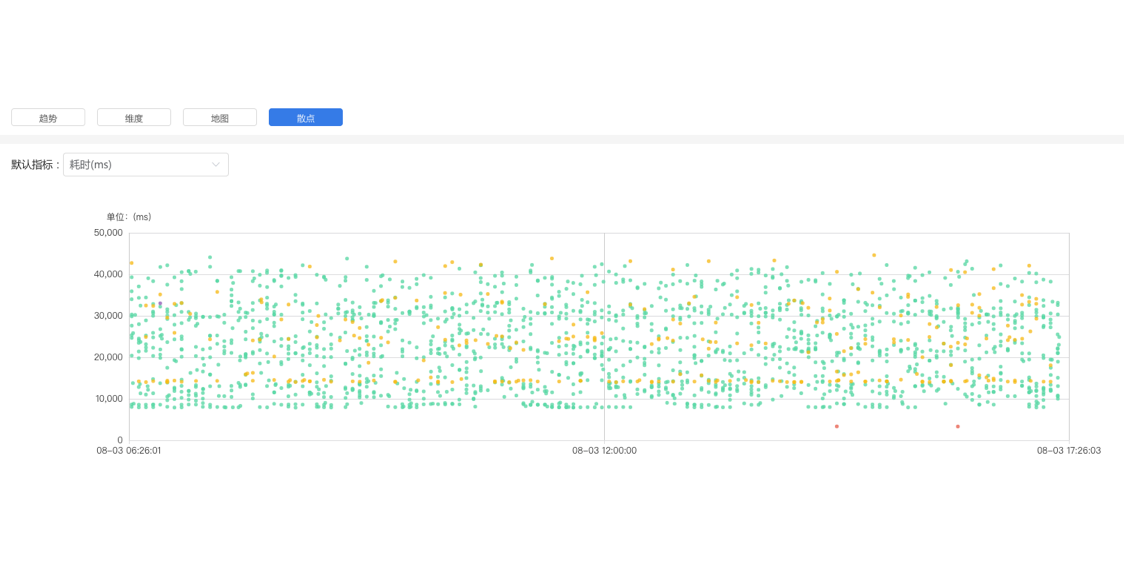
Task: Open the 耗时(ms) metric dropdown
Action: point(146,165)
